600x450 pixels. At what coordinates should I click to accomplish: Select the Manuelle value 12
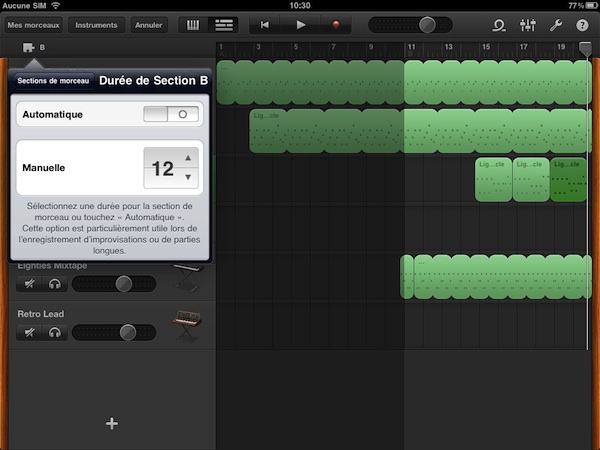click(x=163, y=168)
